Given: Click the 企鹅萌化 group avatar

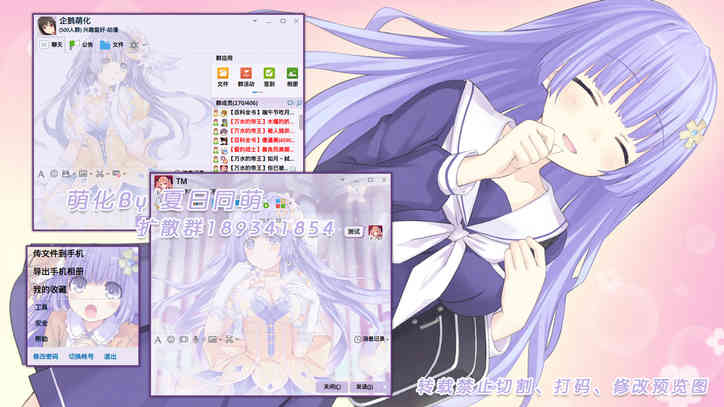Looking at the screenshot, I should pos(46,25).
